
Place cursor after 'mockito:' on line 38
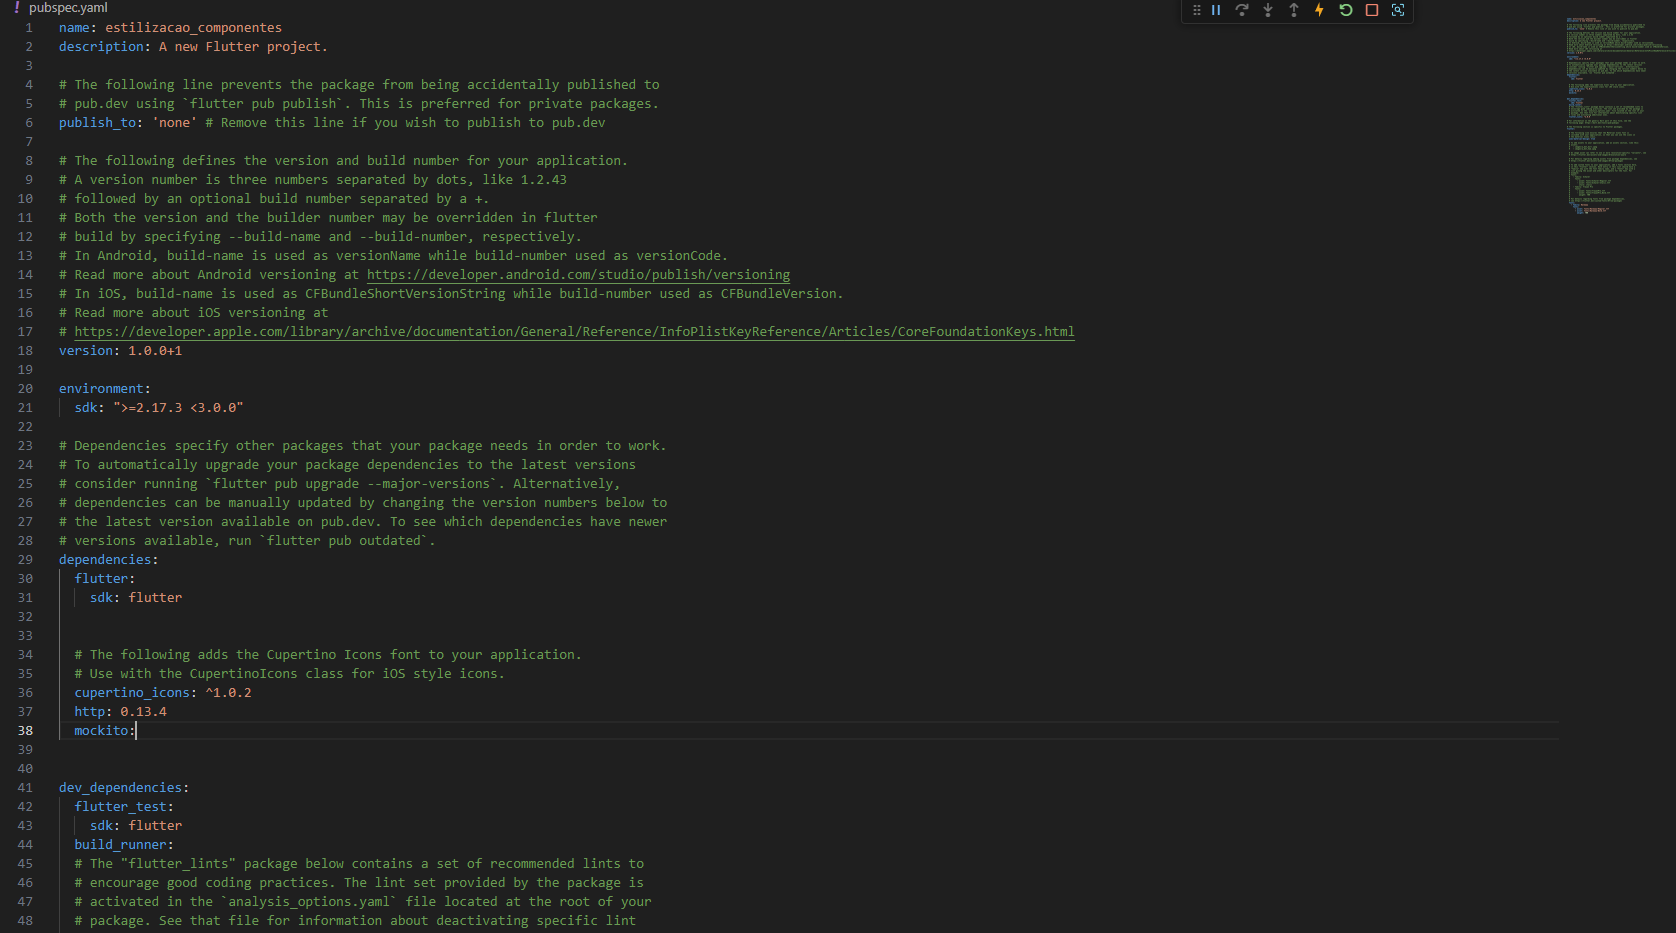tap(135, 731)
